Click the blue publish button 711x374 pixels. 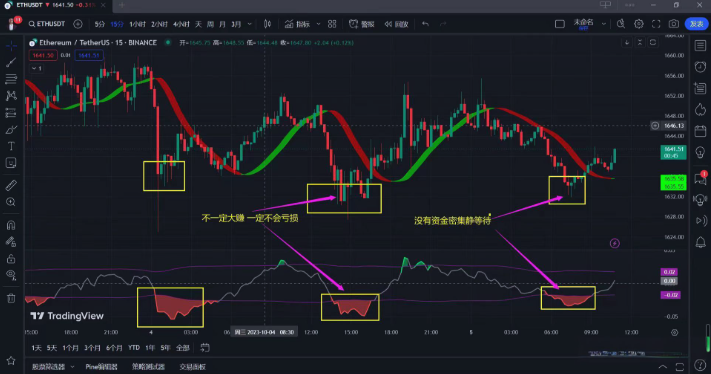pos(696,24)
